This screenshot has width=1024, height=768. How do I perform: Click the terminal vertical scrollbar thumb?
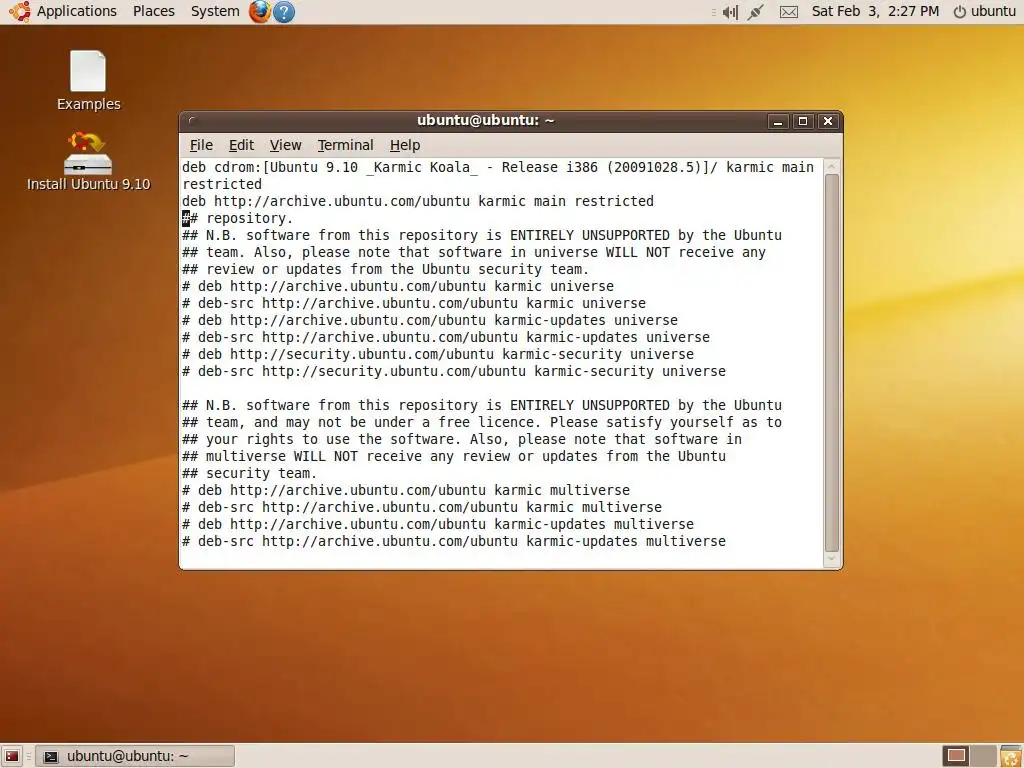[x=831, y=363]
